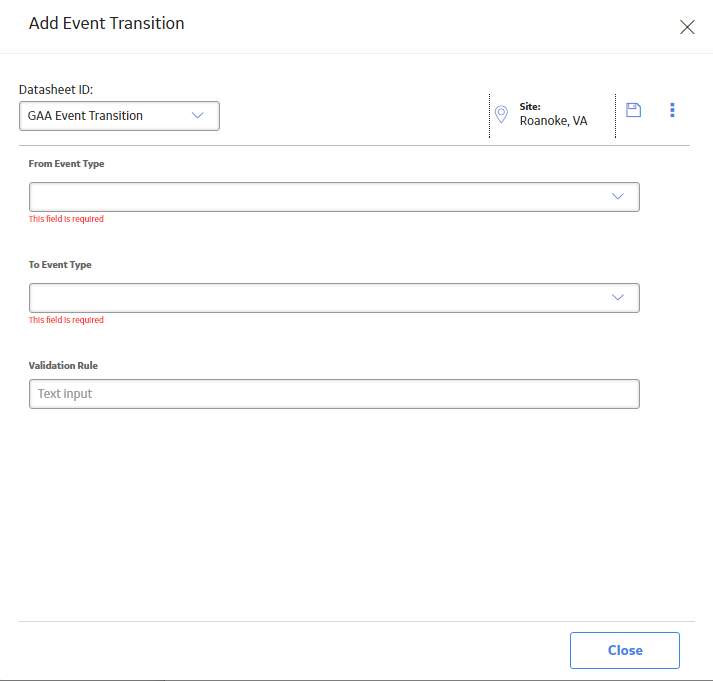
Task: Click the To Event Type label
Action: 60,265
